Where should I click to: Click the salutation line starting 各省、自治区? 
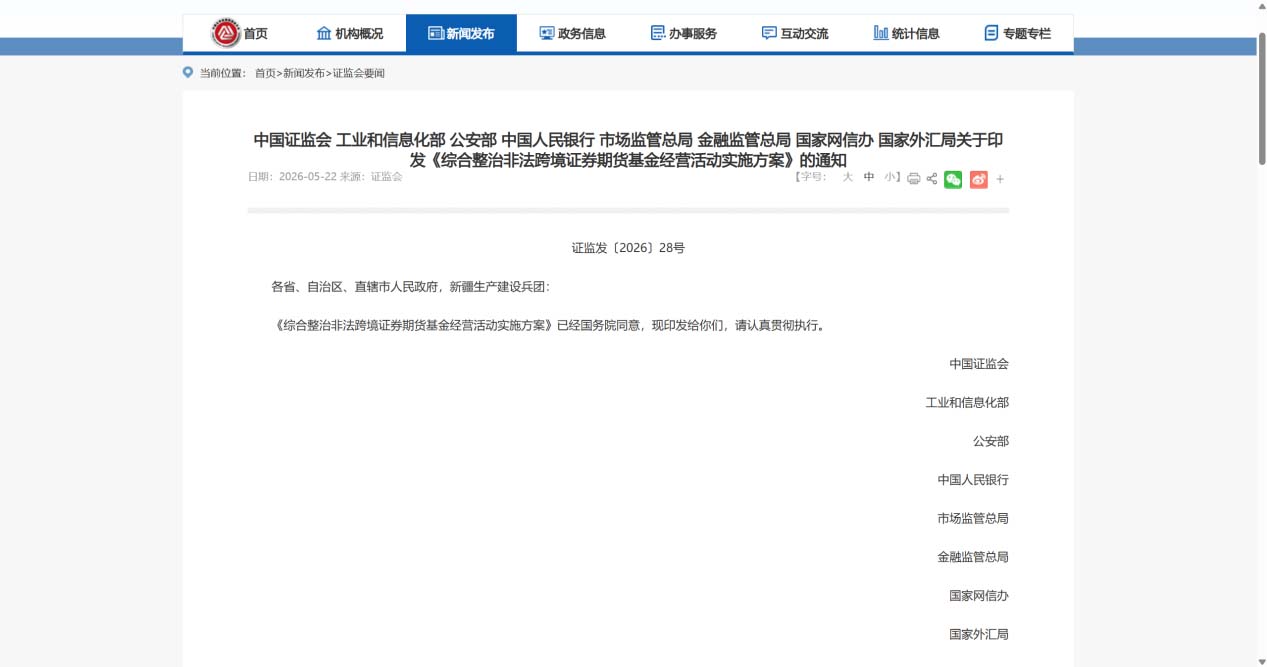(x=410, y=287)
